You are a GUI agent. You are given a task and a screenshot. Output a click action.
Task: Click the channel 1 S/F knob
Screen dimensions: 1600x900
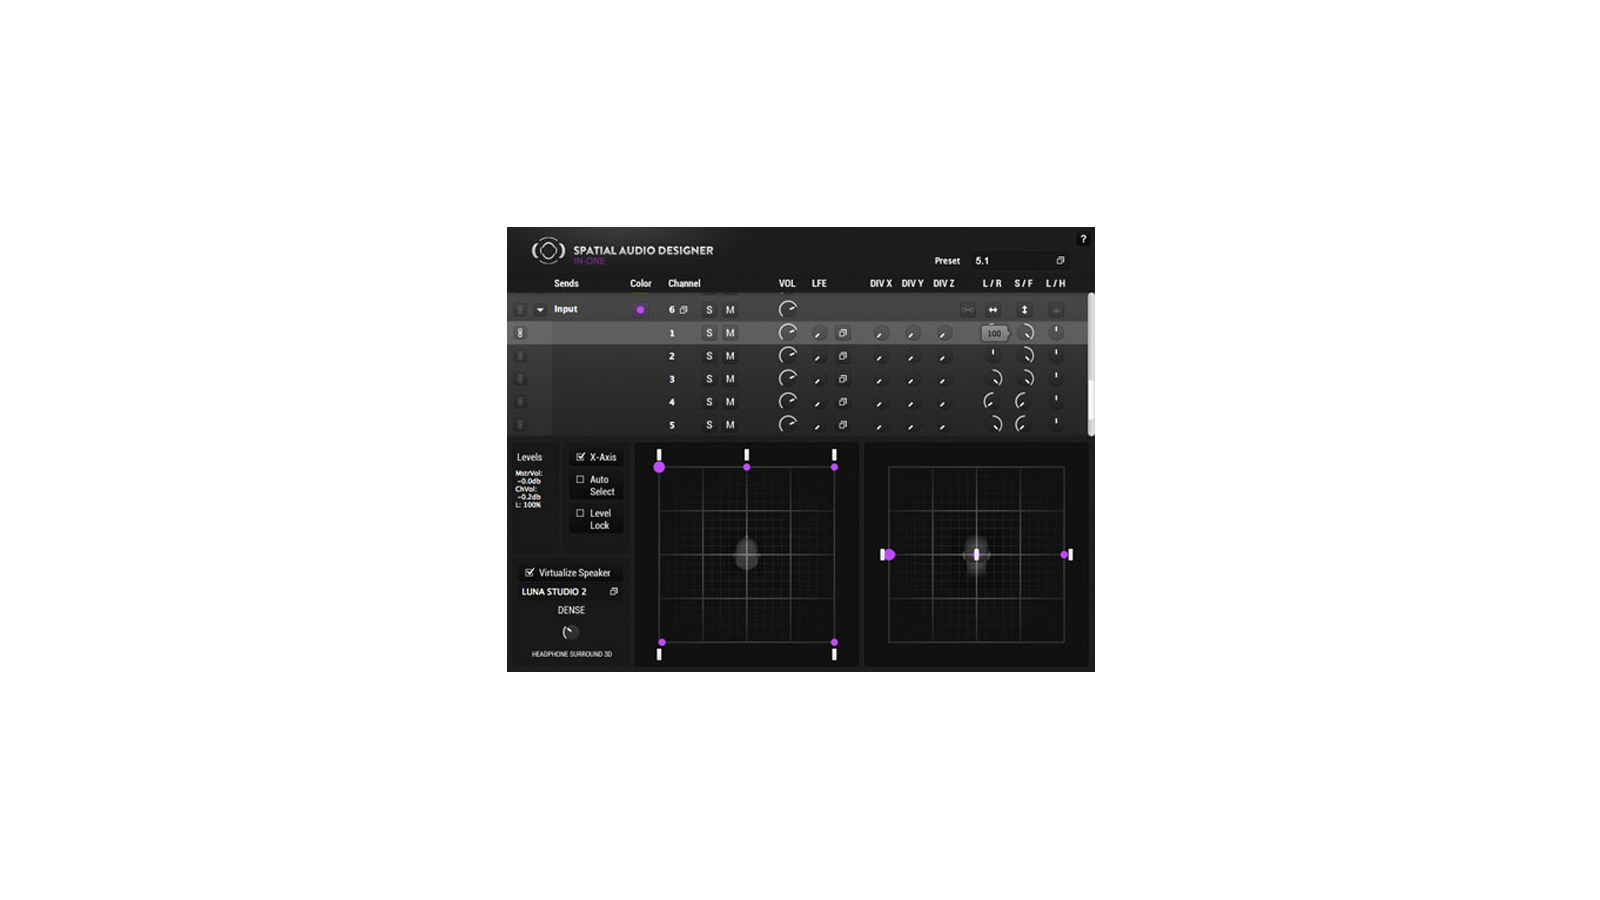coord(1025,333)
